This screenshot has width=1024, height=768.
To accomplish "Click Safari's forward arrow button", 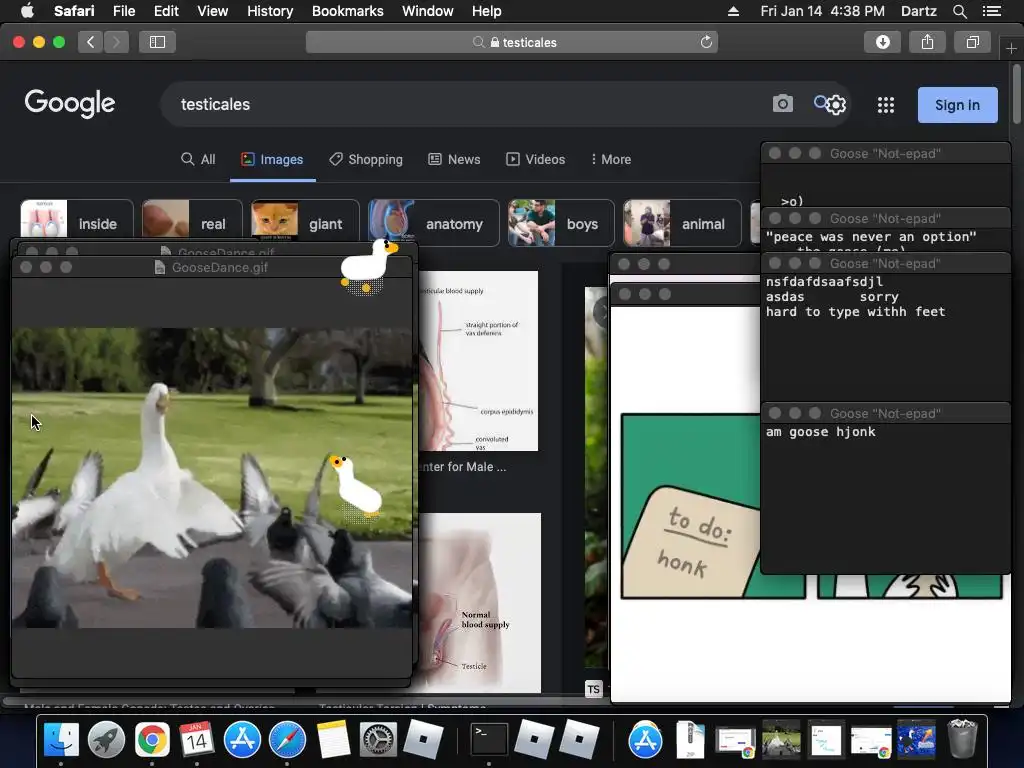I will coord(116,42).
